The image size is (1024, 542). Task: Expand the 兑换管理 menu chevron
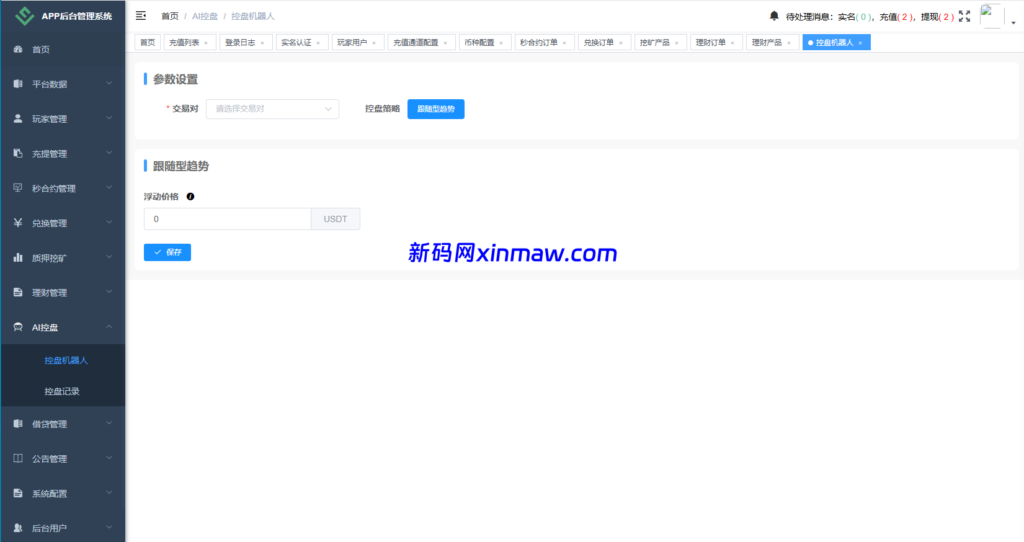[109, 222]
